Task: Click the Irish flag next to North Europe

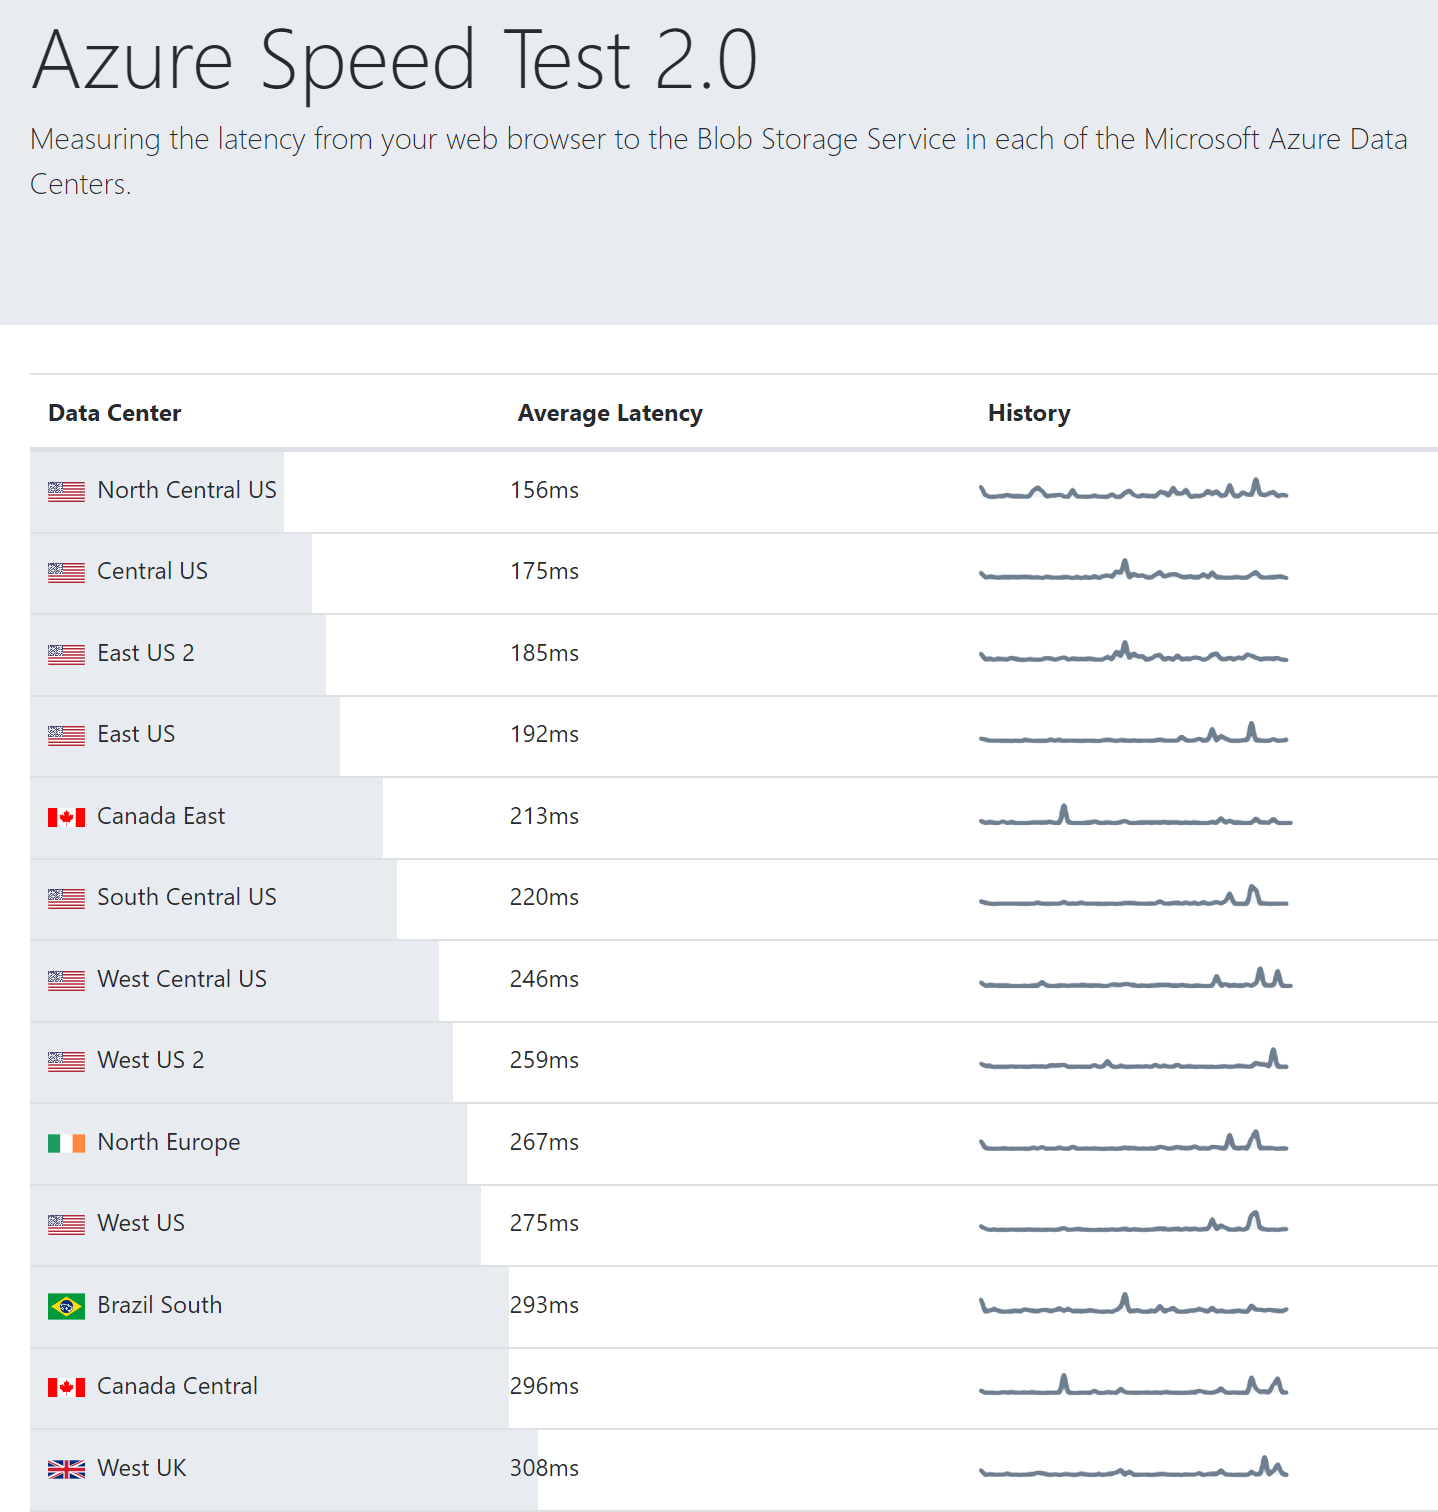Action: click(66, 1142)
